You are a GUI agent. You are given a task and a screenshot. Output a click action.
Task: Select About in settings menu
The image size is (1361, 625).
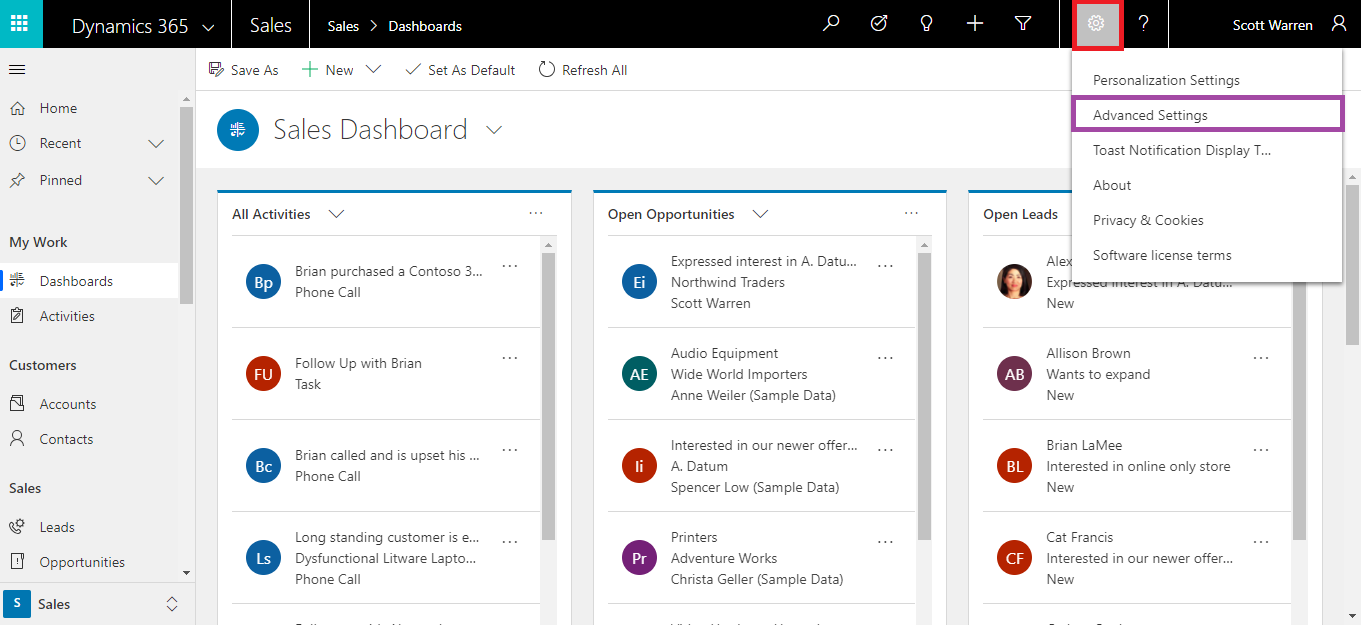click(1207, 185)
